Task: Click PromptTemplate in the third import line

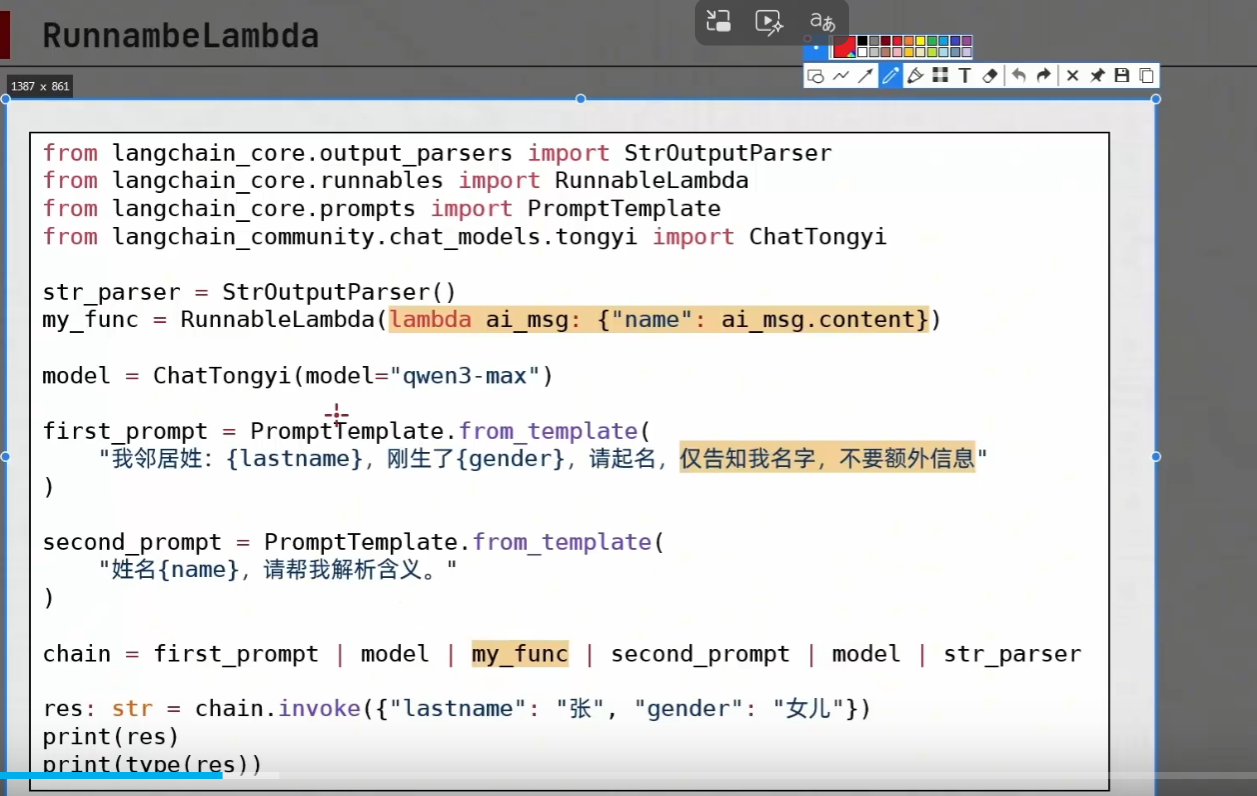Action: 624,209
